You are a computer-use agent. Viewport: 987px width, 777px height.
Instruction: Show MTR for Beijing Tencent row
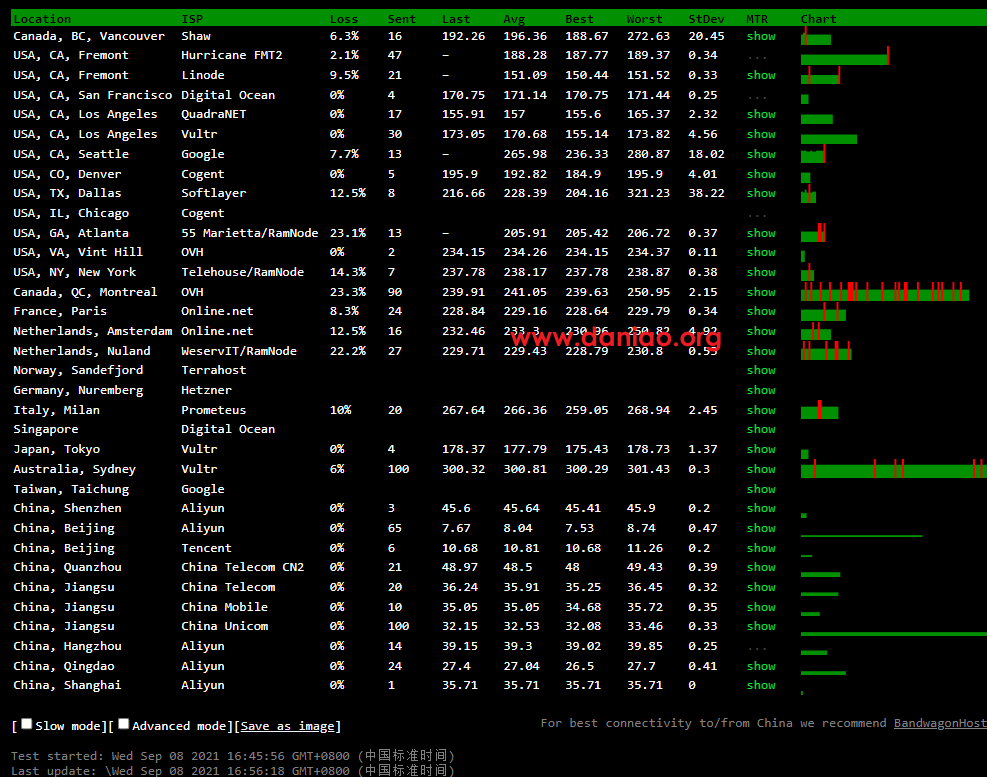click(761, 548)
